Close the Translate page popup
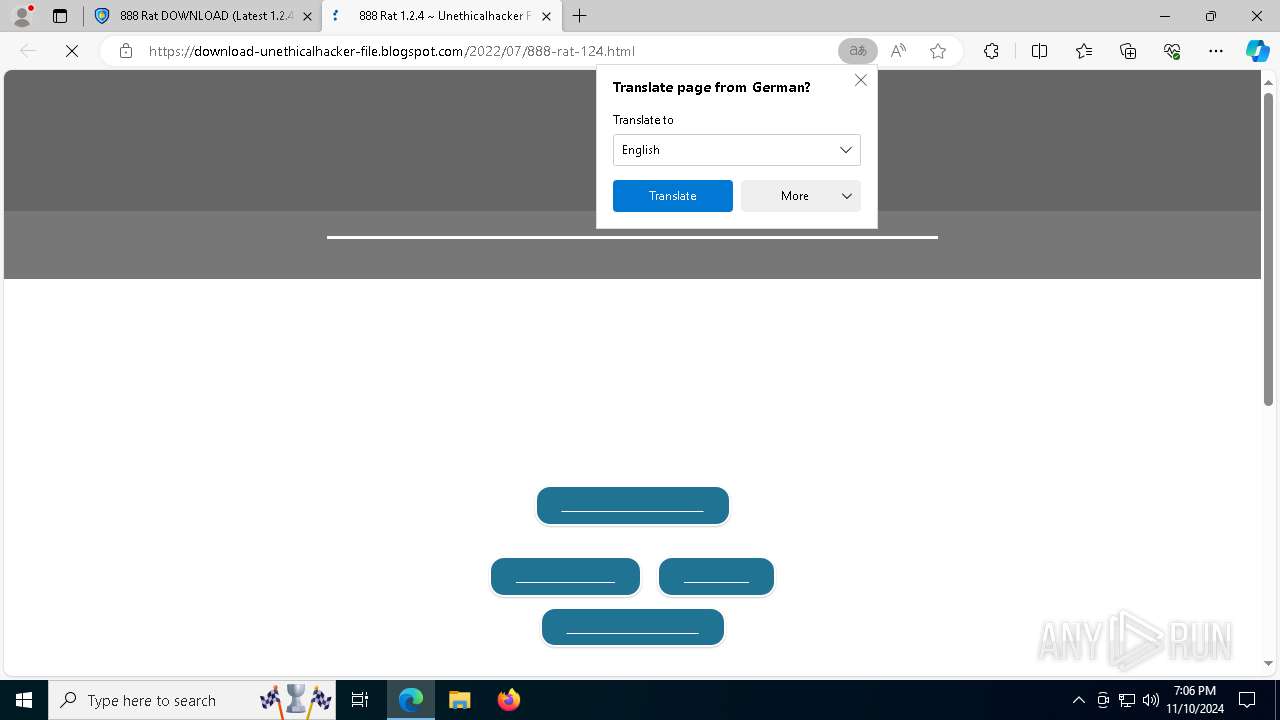The height and width of the screenshot is (720, 1280). click(x=861, y=80)
